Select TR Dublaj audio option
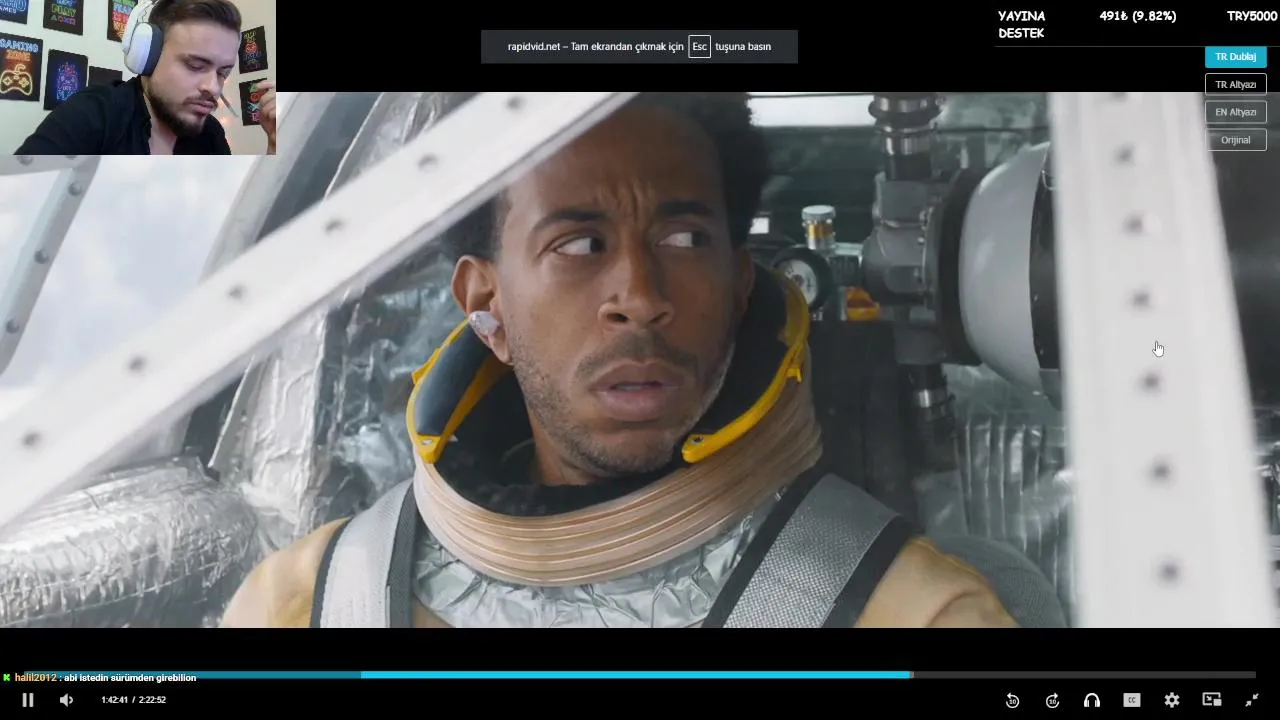This screenshot has height=720, width=1280. tap(1236, 57)
